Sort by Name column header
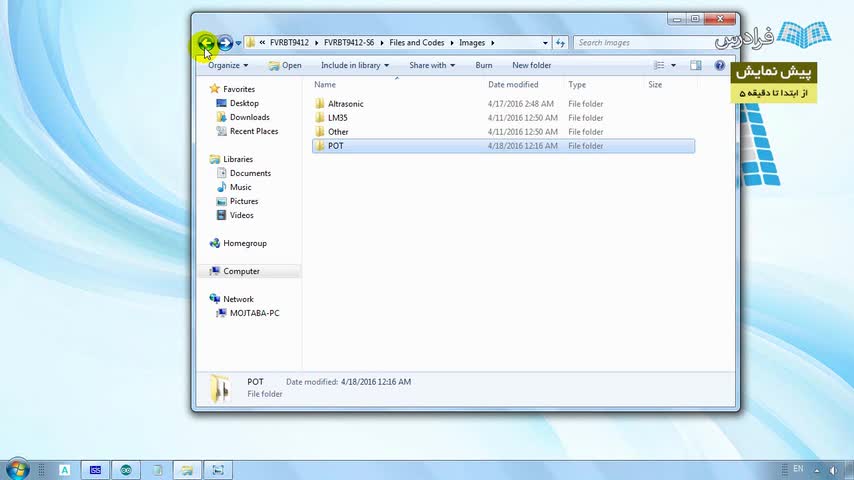 325,84
